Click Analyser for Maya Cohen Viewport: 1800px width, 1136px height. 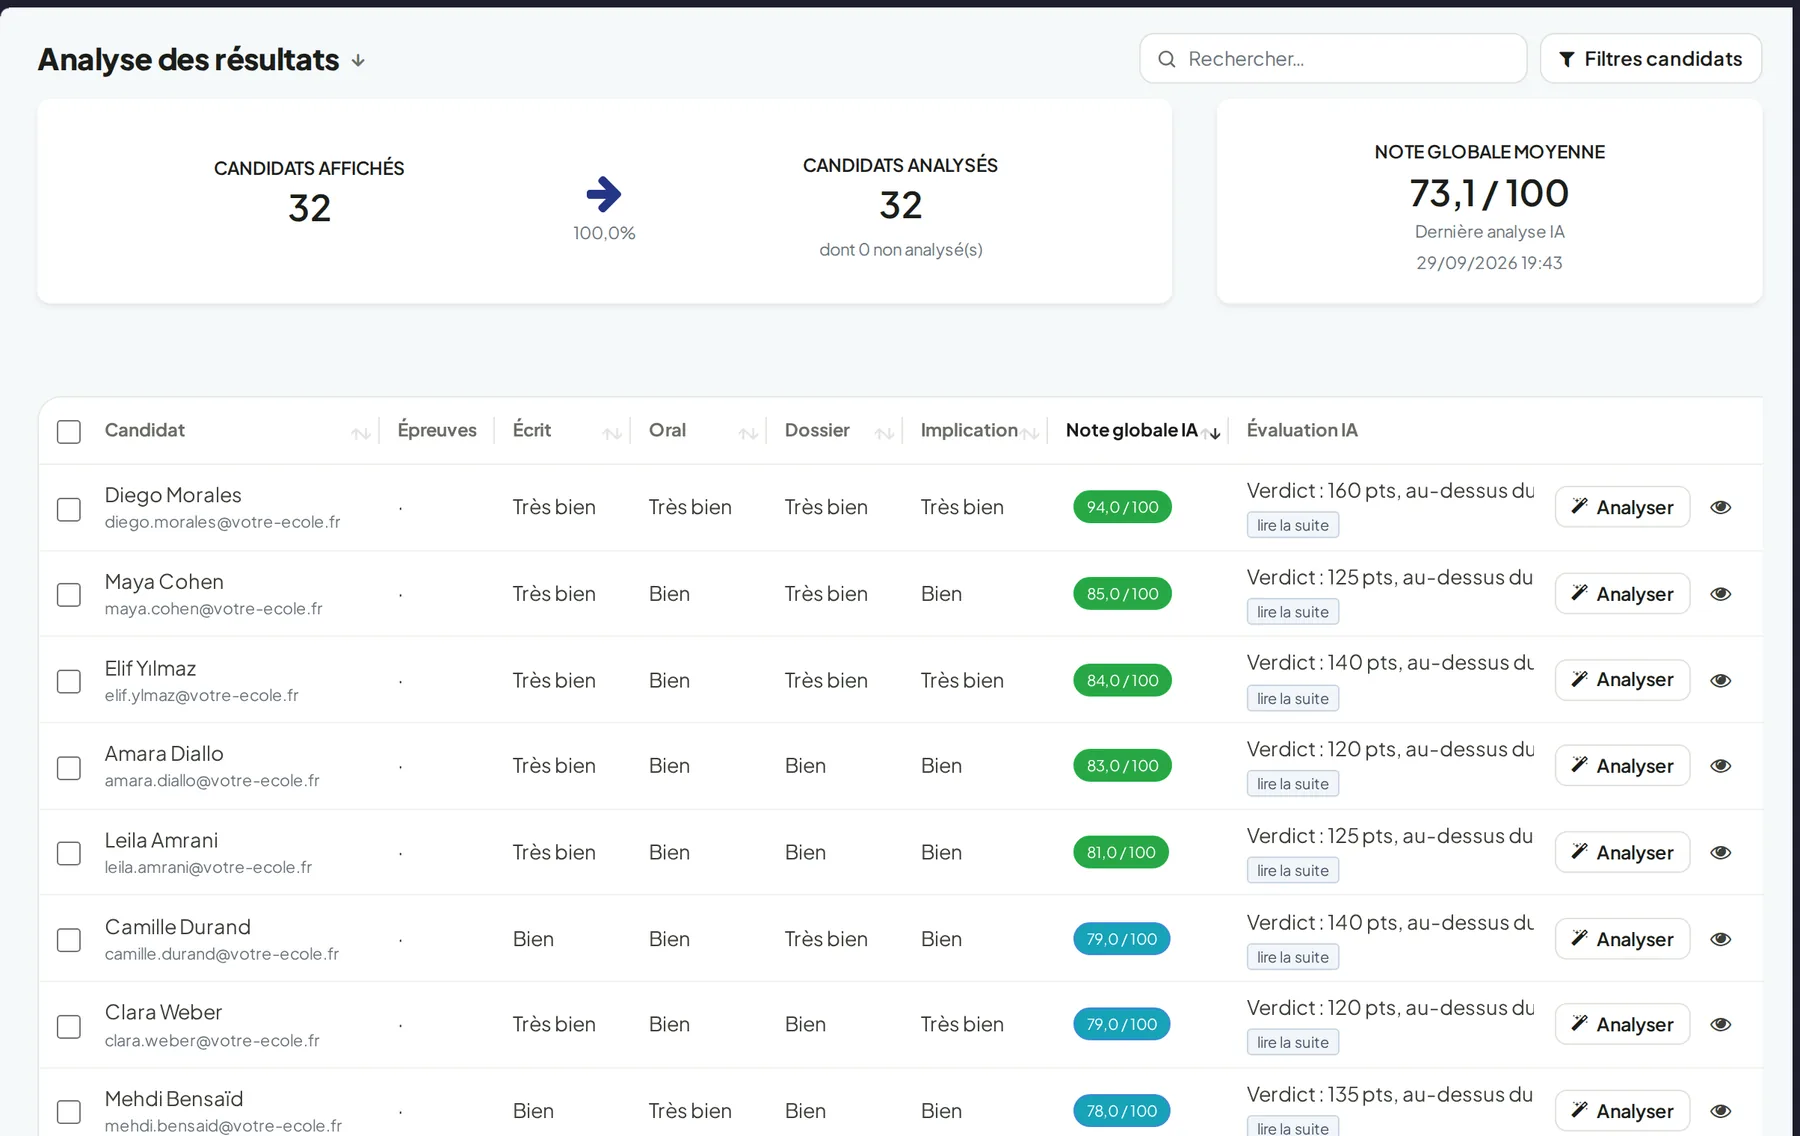[x=1622, y=594]
